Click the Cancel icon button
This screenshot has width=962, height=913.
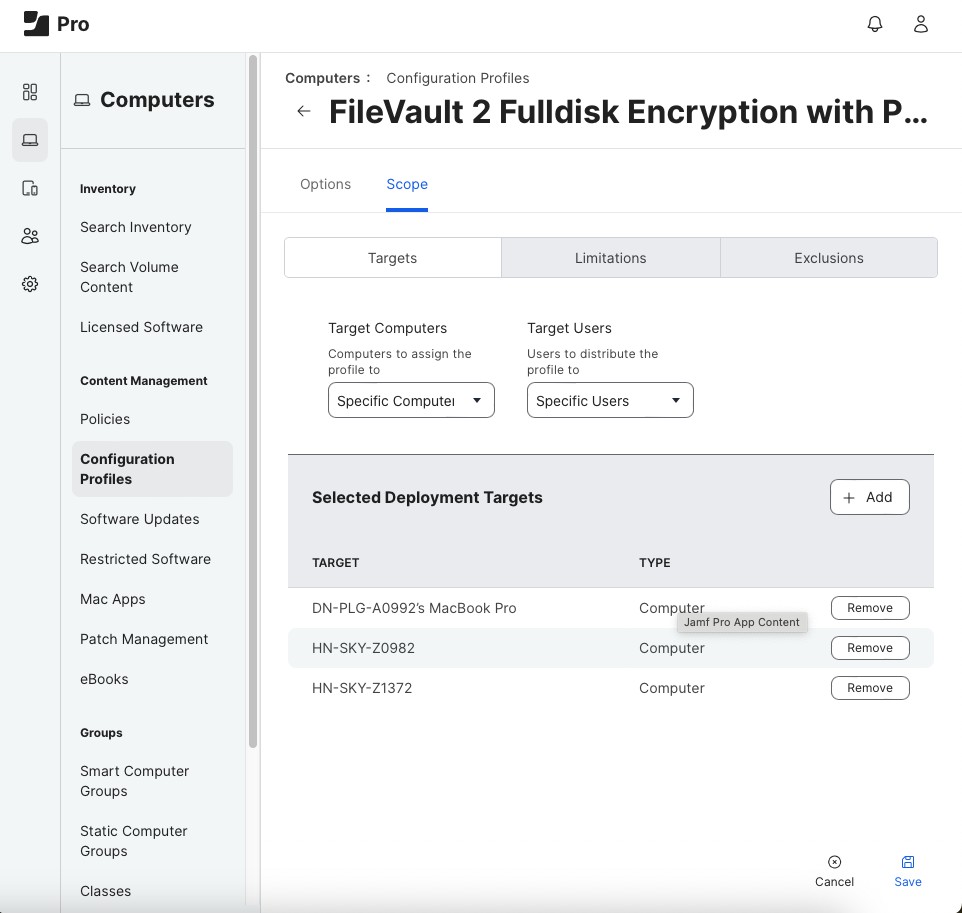coord(834,870)
